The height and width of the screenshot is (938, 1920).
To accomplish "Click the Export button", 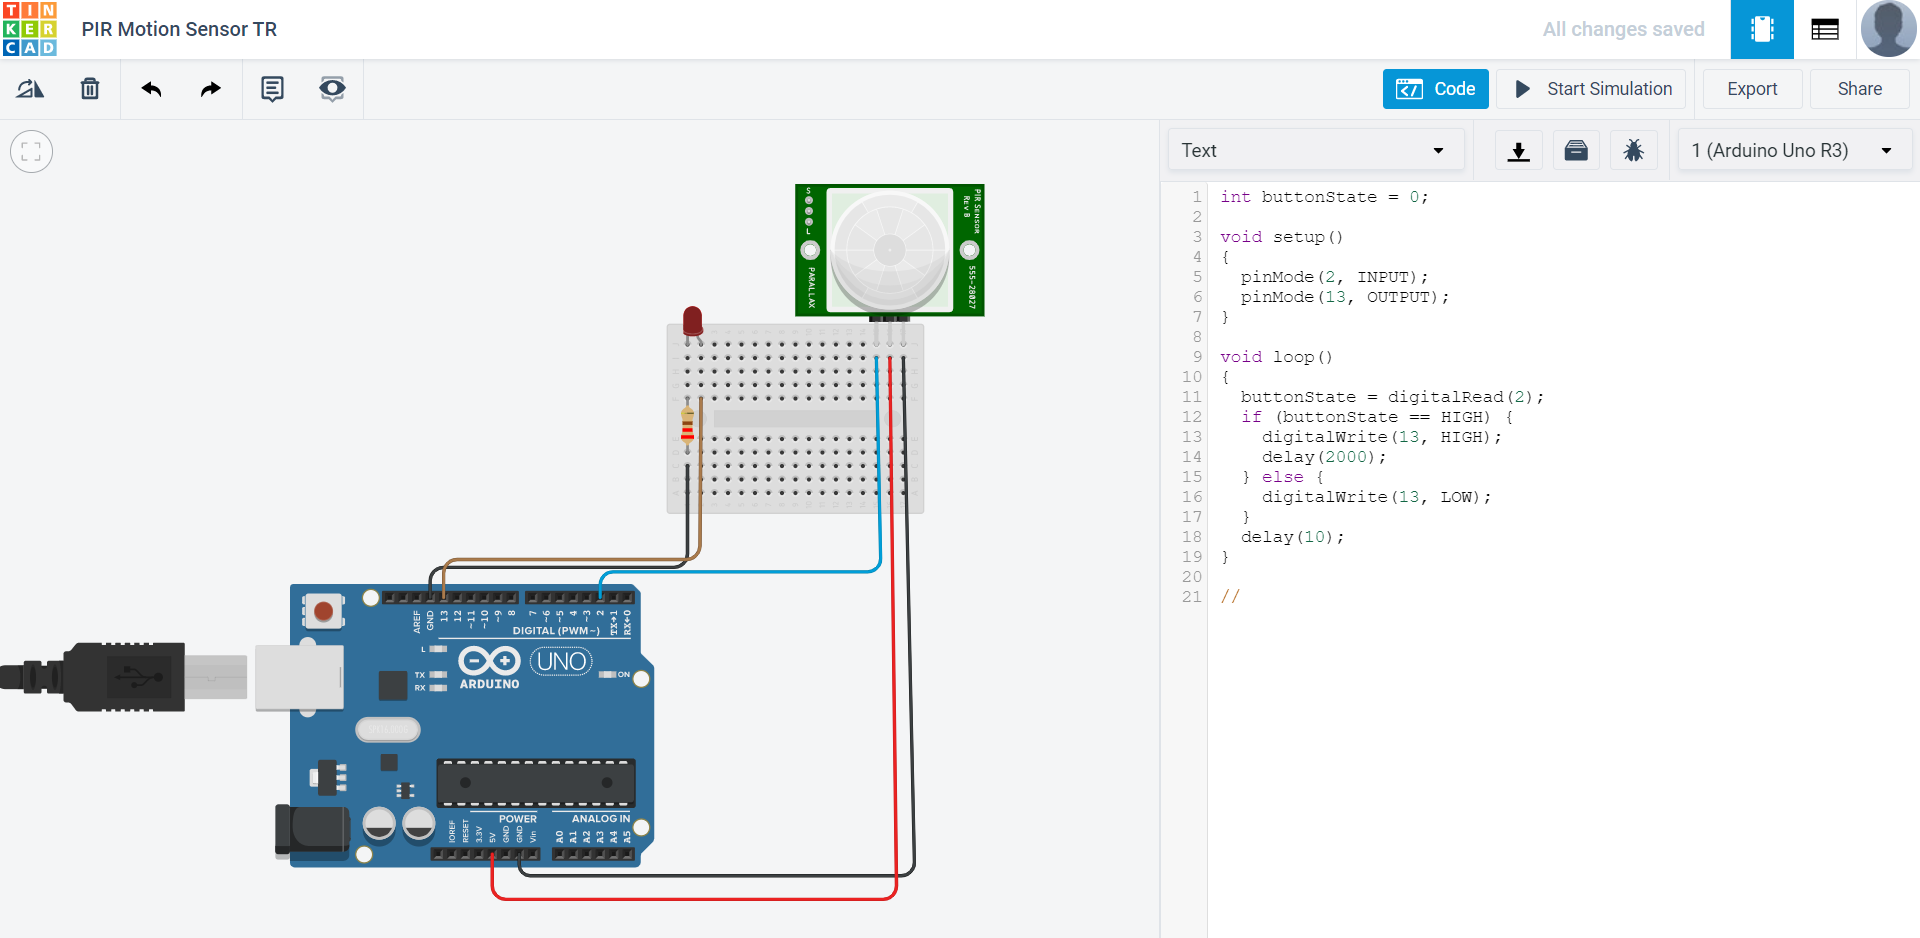I will pos(1752,89).
